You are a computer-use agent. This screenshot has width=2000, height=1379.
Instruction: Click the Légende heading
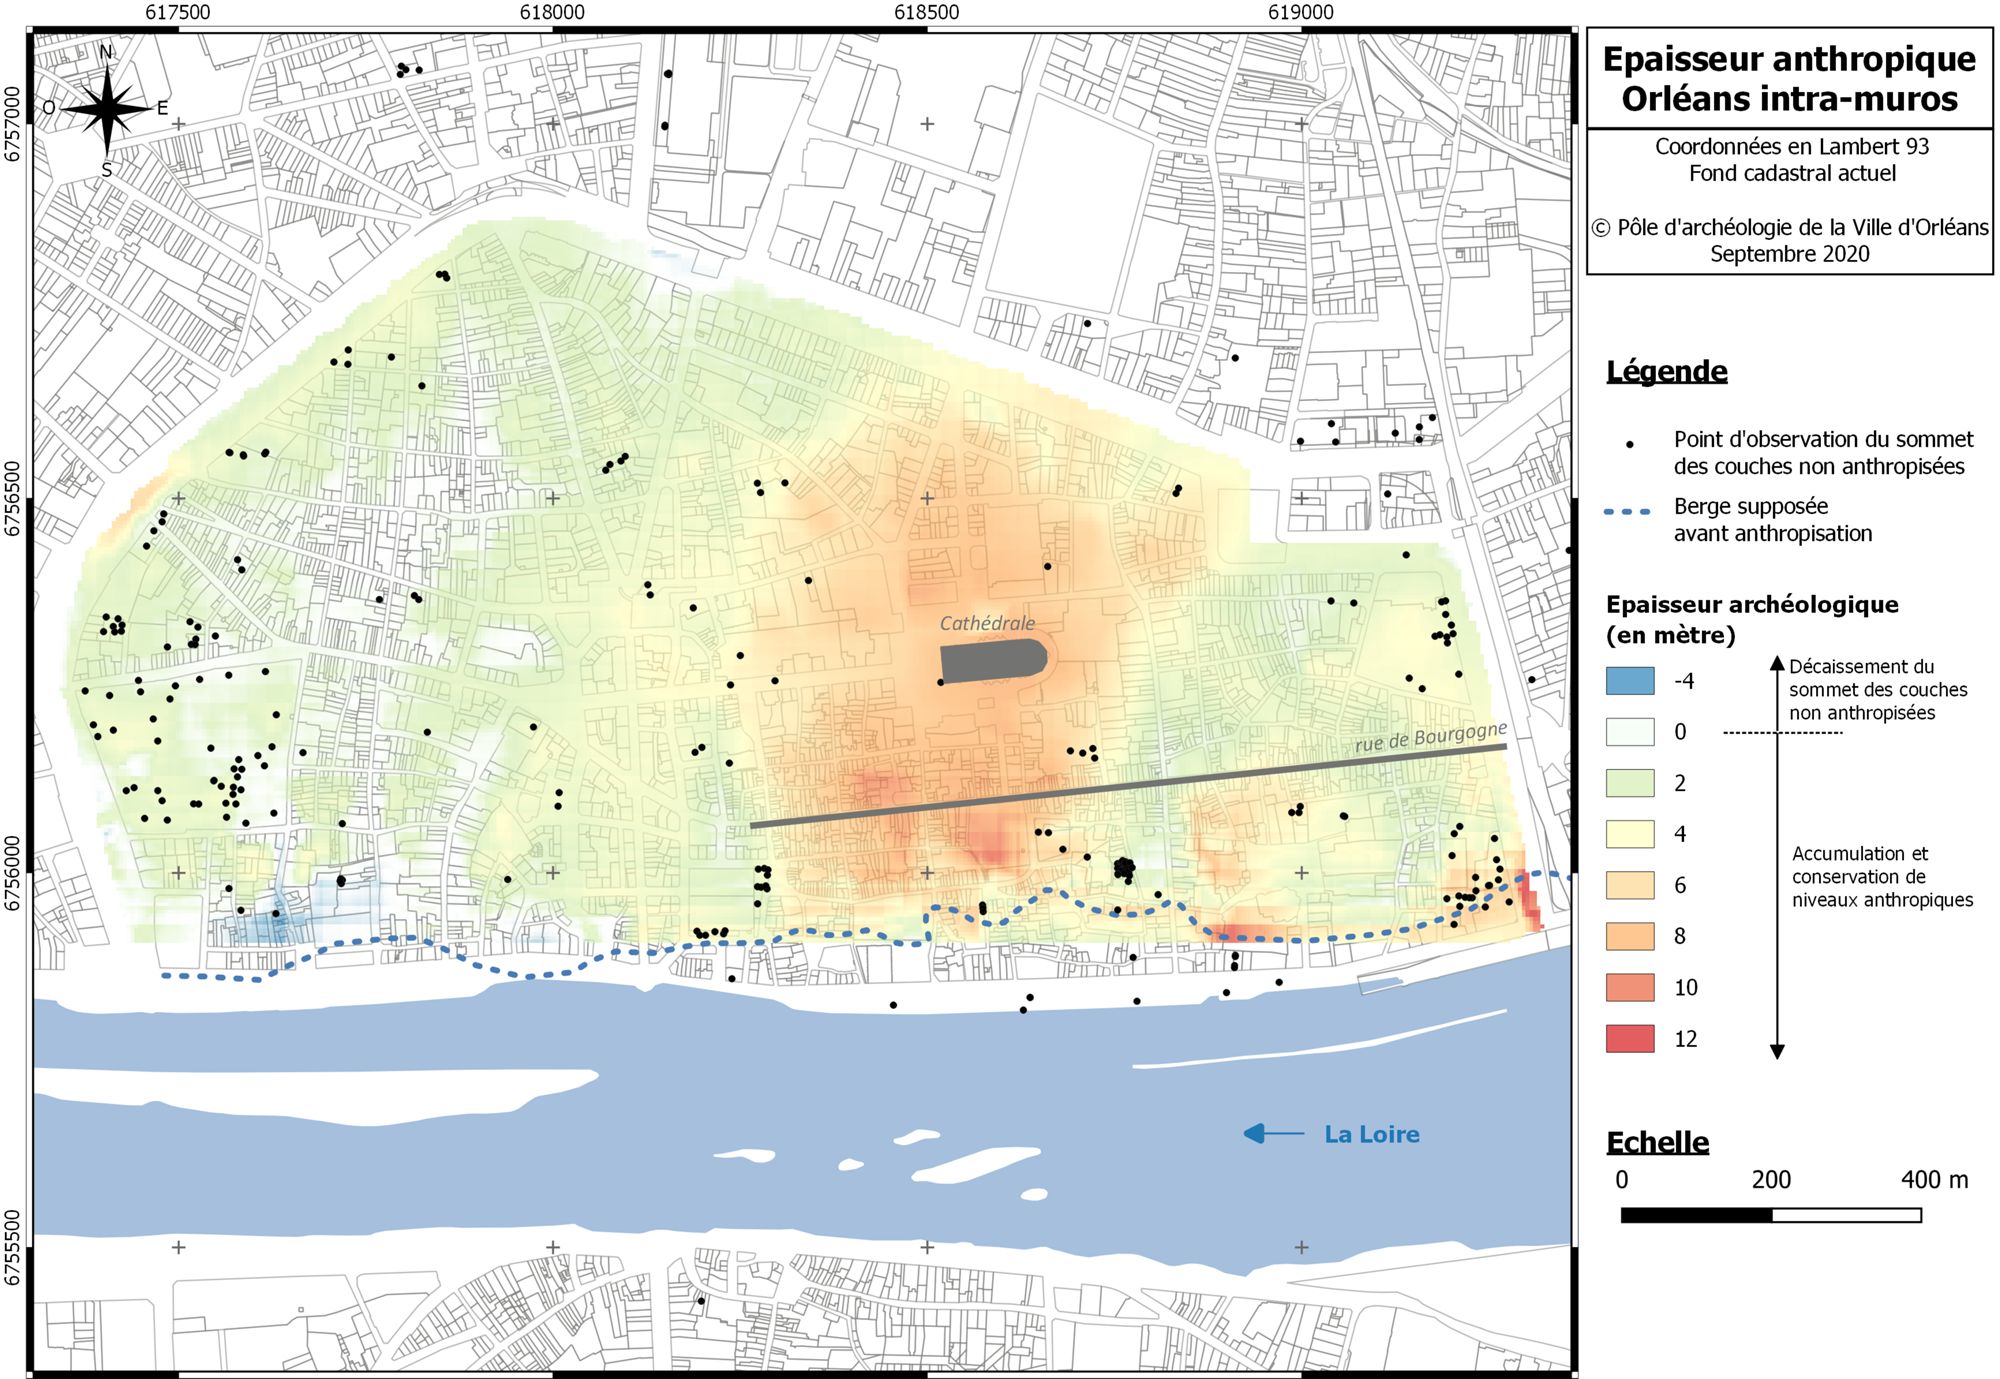pyautogui.click(x=1666, y=371)
